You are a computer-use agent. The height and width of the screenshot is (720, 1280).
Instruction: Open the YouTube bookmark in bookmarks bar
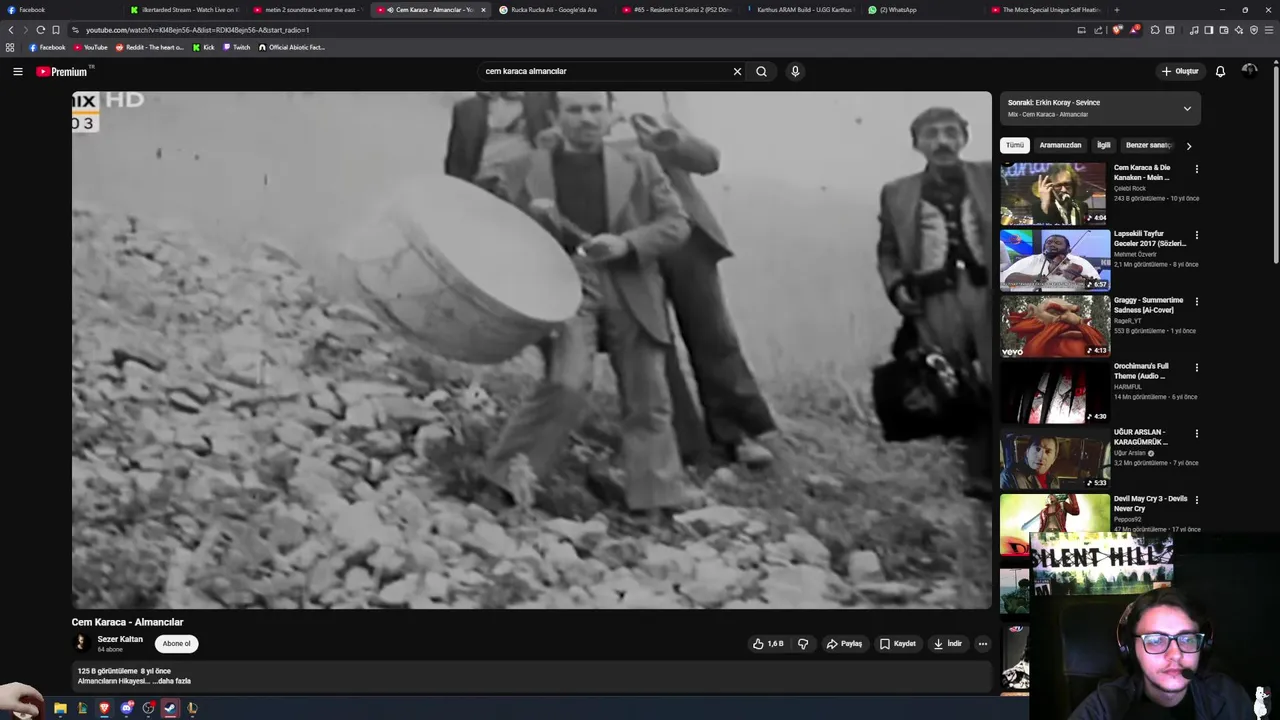pos(90,47)
